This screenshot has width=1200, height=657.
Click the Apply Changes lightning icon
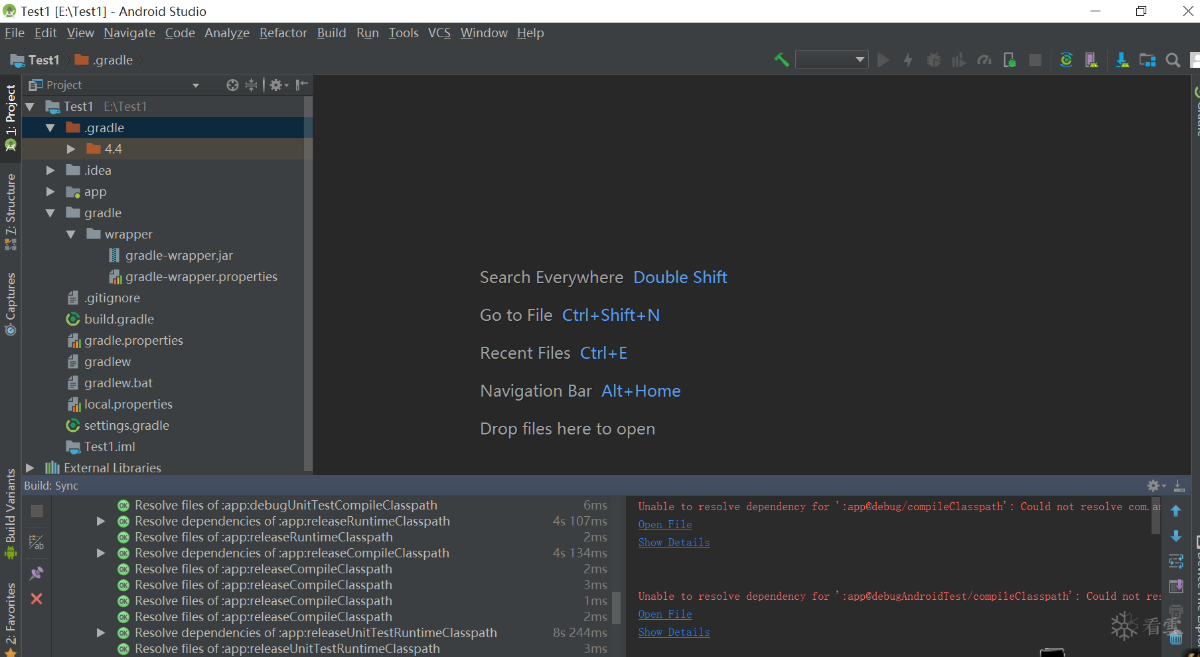point(908,60)
